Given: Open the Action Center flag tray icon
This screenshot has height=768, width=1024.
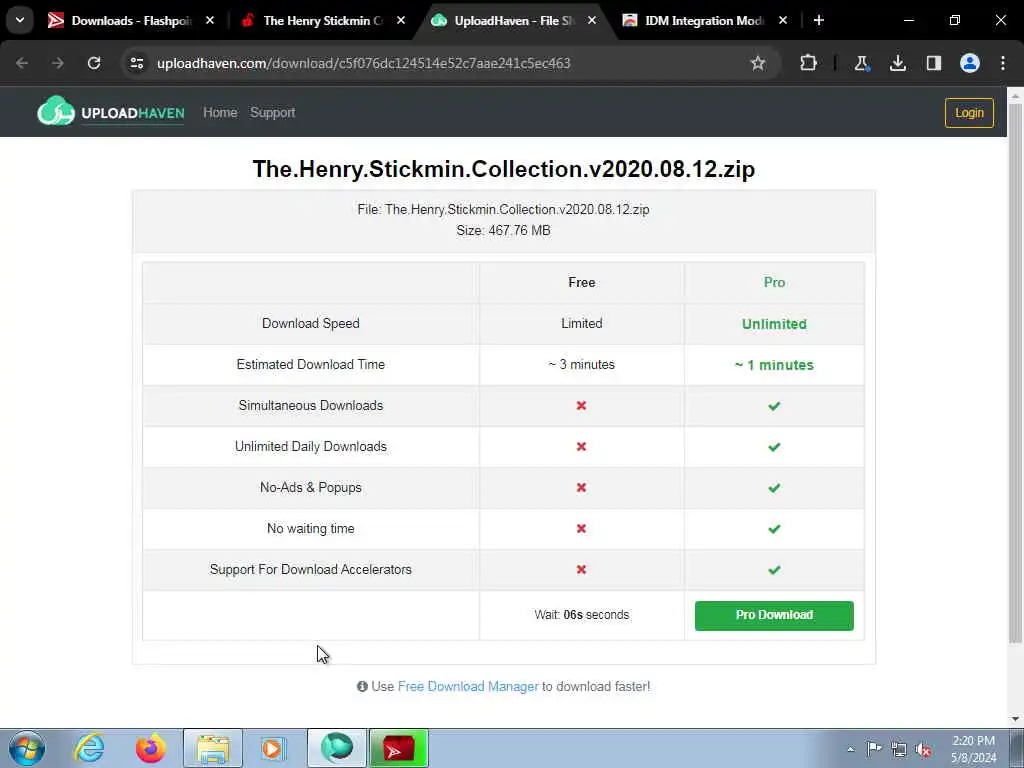Looking at the screenshot, I should point(874,749).
